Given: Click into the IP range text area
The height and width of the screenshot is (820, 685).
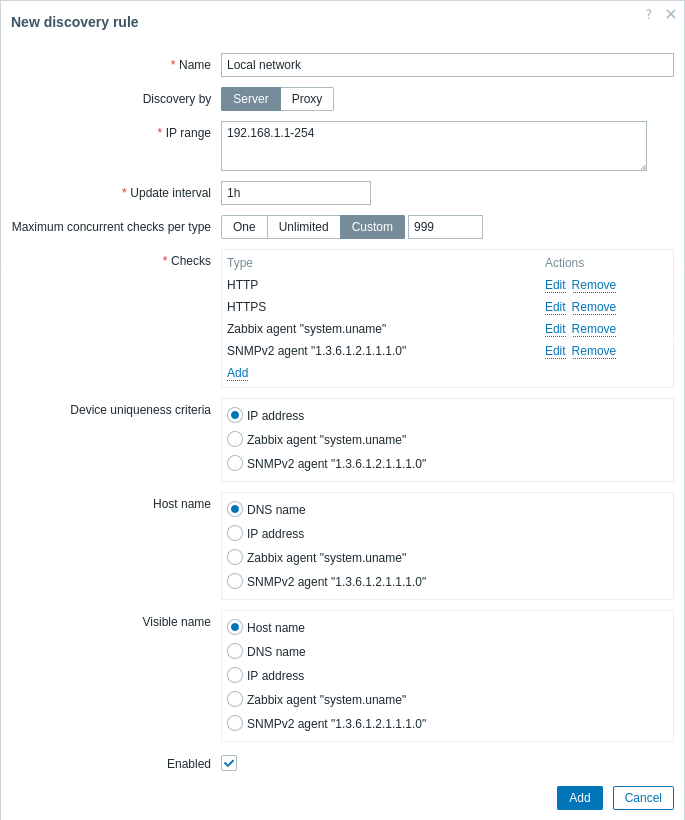Looking at the screenshot, I should click(434, 146).
